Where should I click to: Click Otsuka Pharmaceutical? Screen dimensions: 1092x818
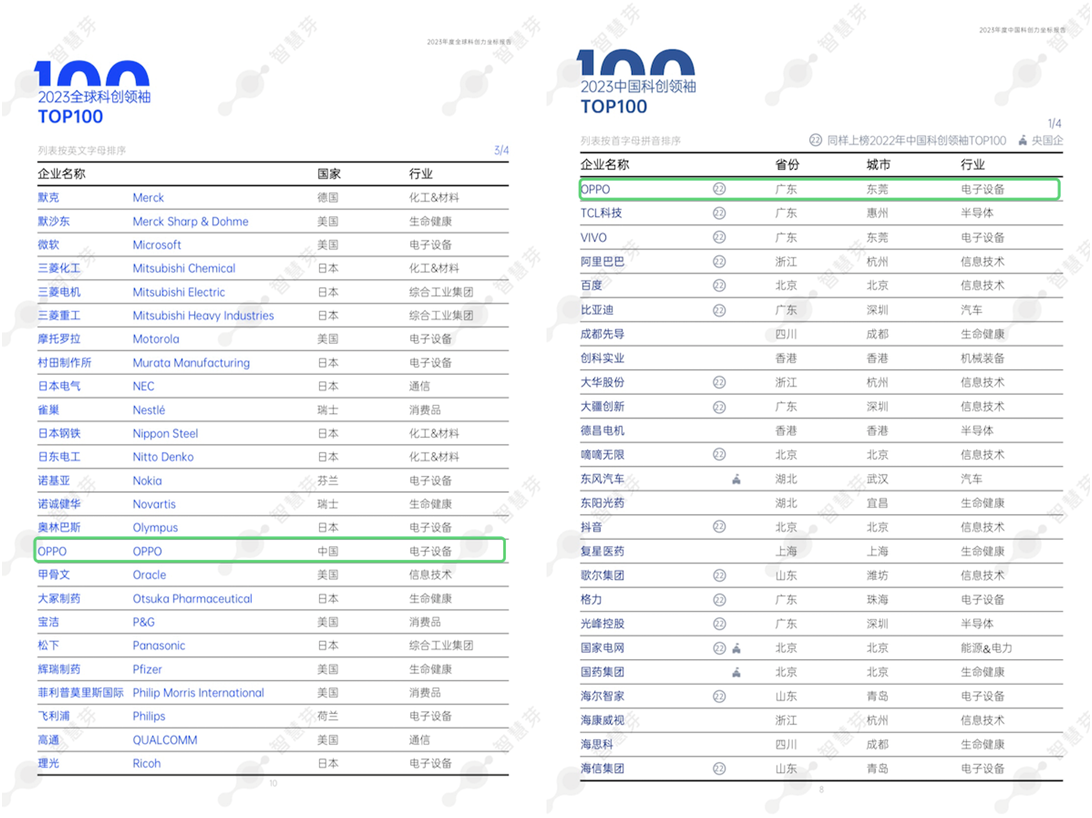(x=192, y=599)
